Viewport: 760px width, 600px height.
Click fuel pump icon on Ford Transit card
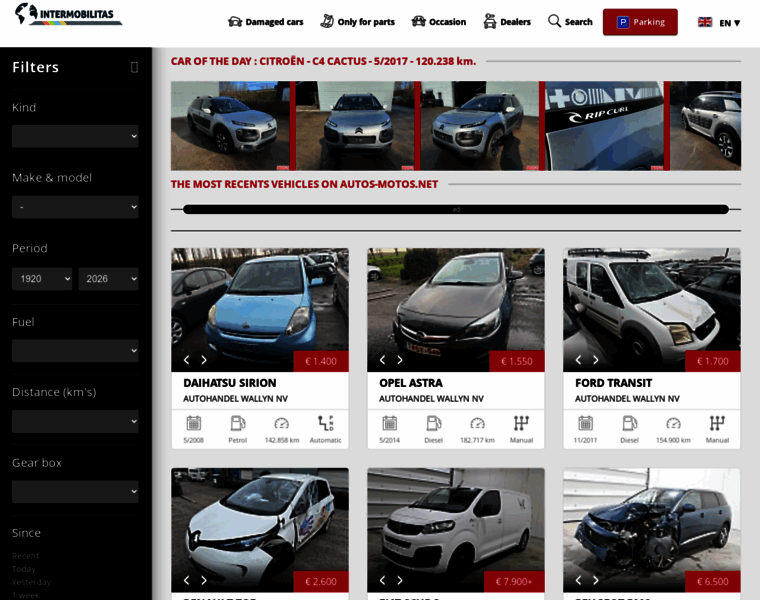pos(630,423)
